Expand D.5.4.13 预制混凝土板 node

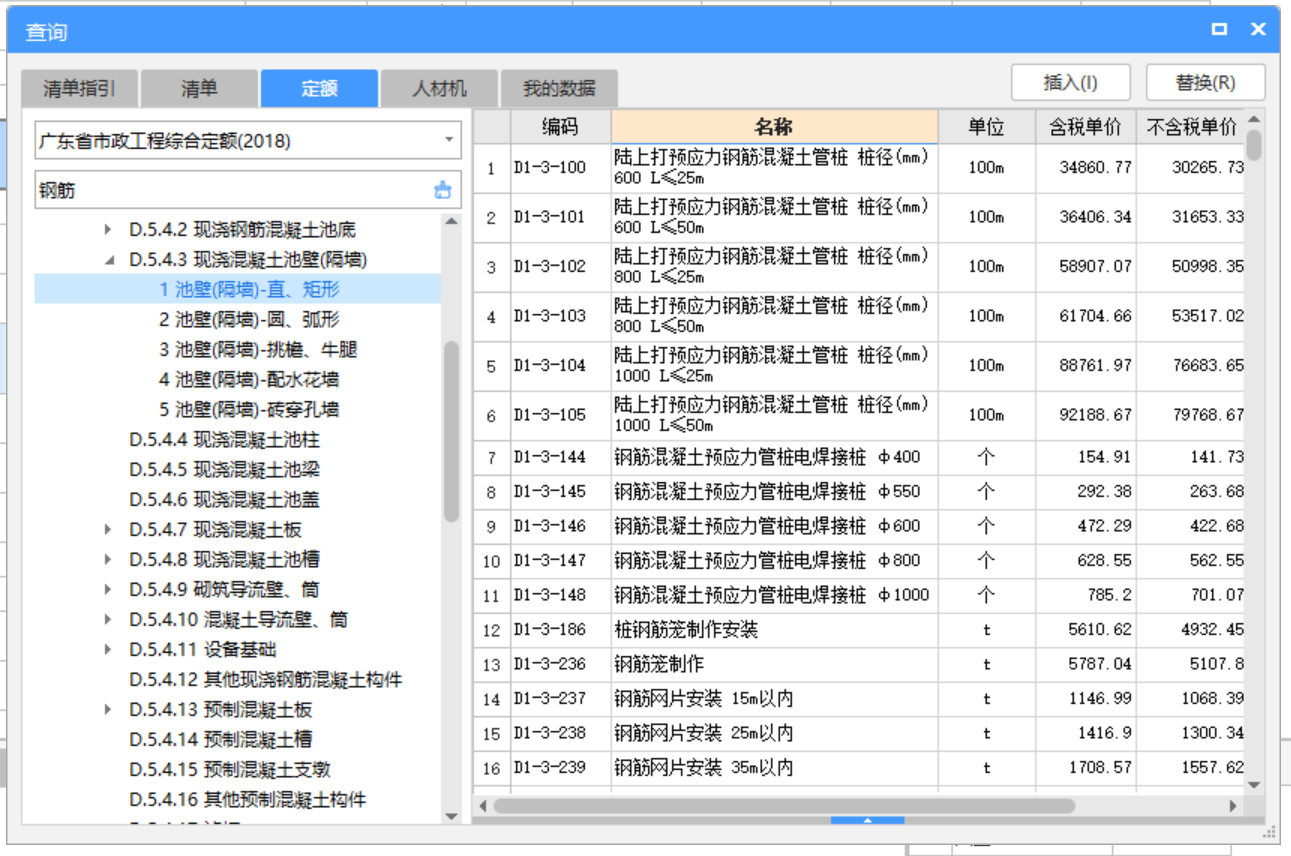[109, 710]
